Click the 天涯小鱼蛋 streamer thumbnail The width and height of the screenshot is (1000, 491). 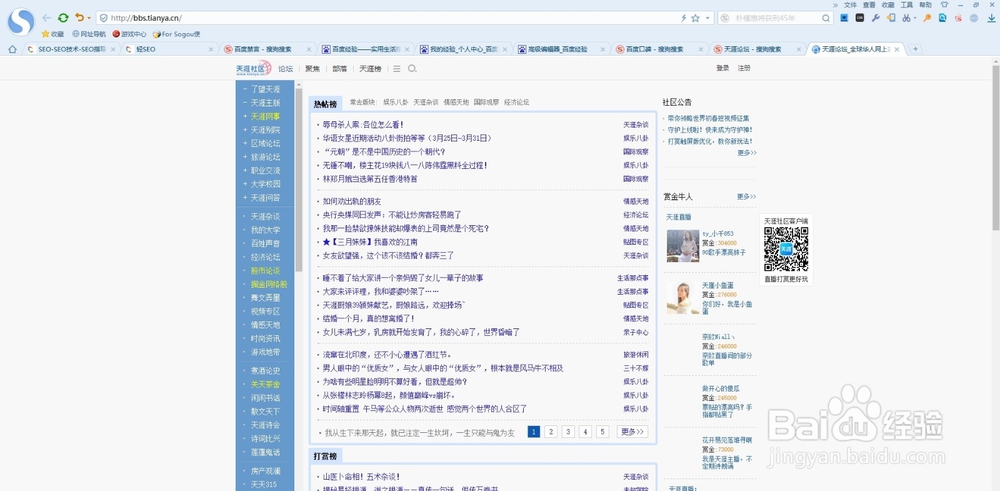683,298
